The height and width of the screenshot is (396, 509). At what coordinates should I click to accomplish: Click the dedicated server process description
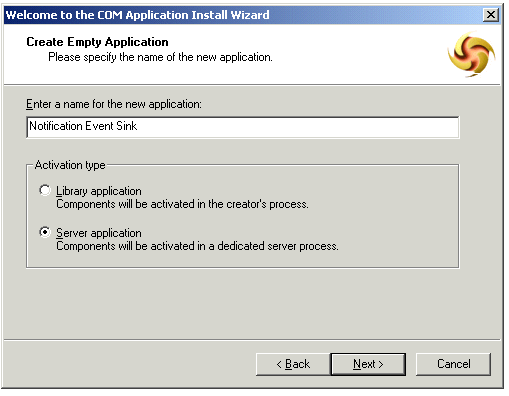197,246
